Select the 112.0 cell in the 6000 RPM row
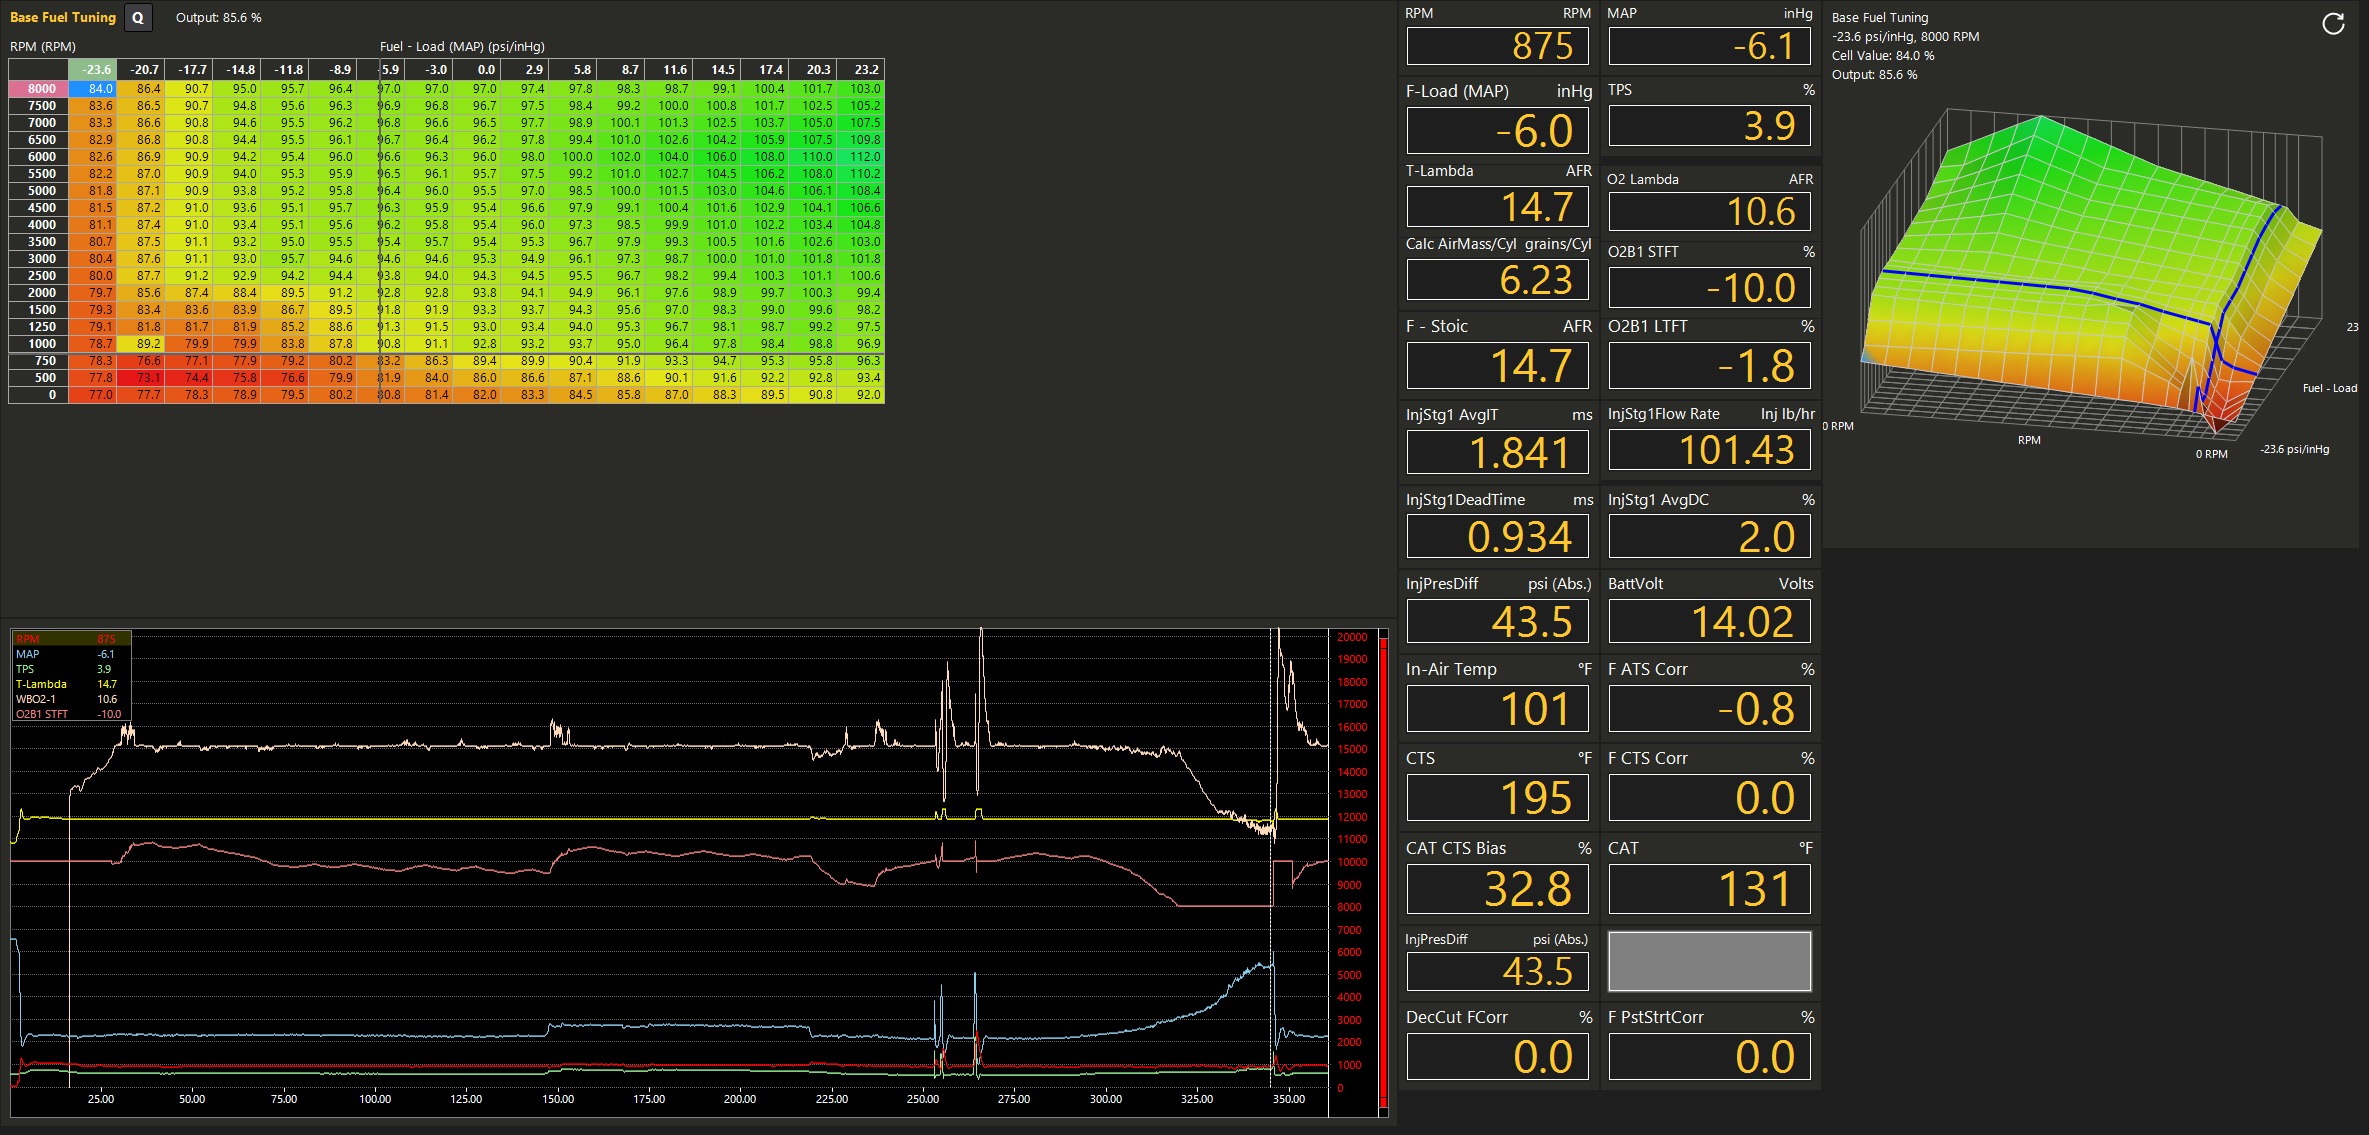 tap(861, 157)
